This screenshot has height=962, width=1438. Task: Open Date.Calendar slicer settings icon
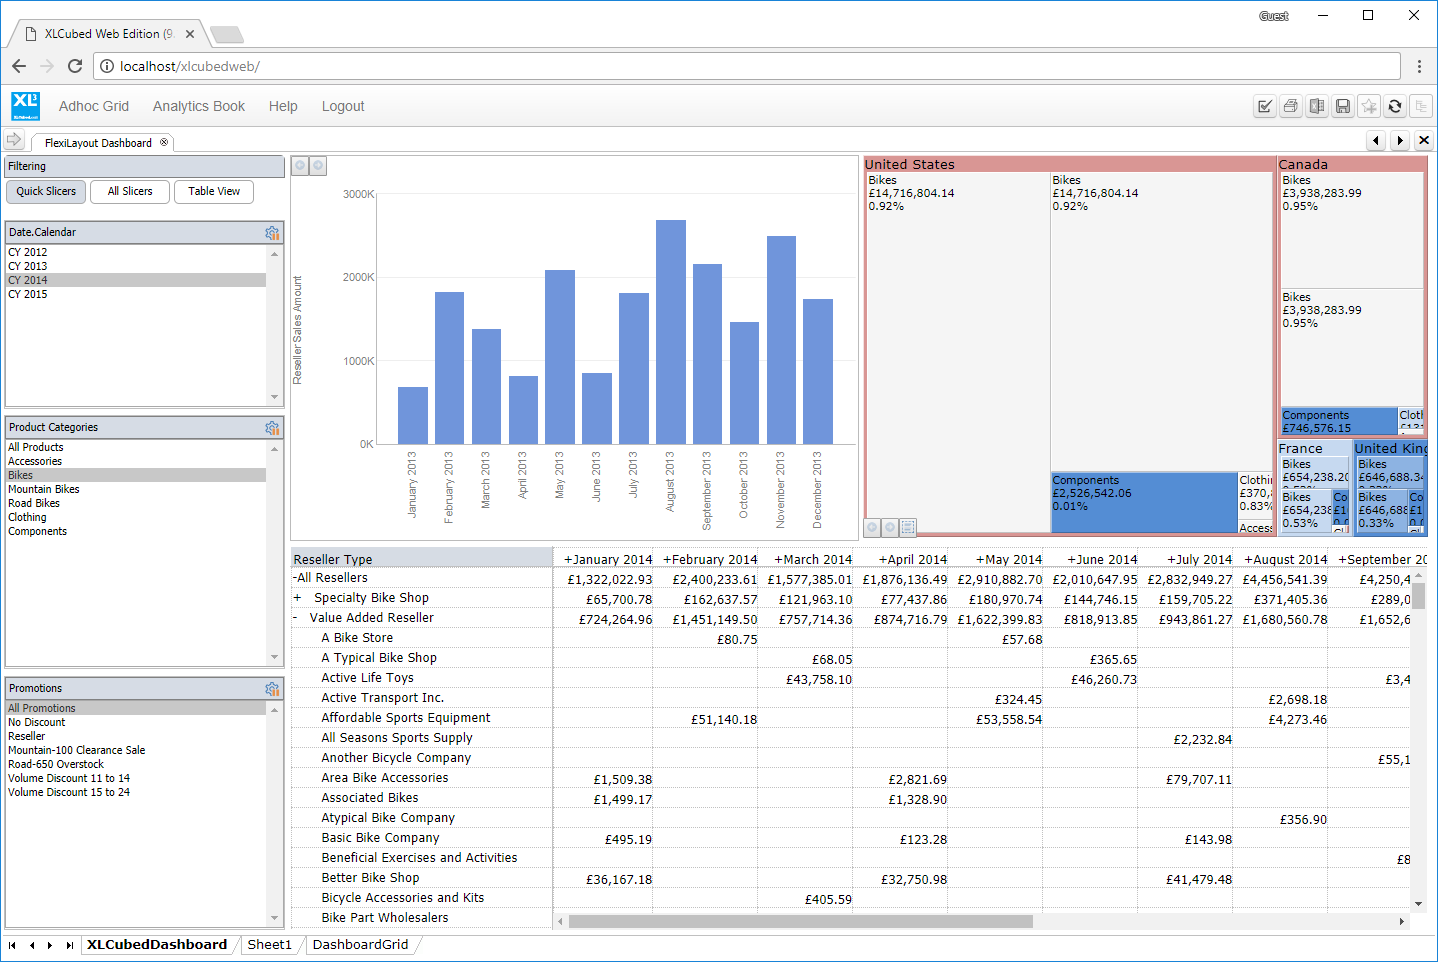[x=272, y=232]
